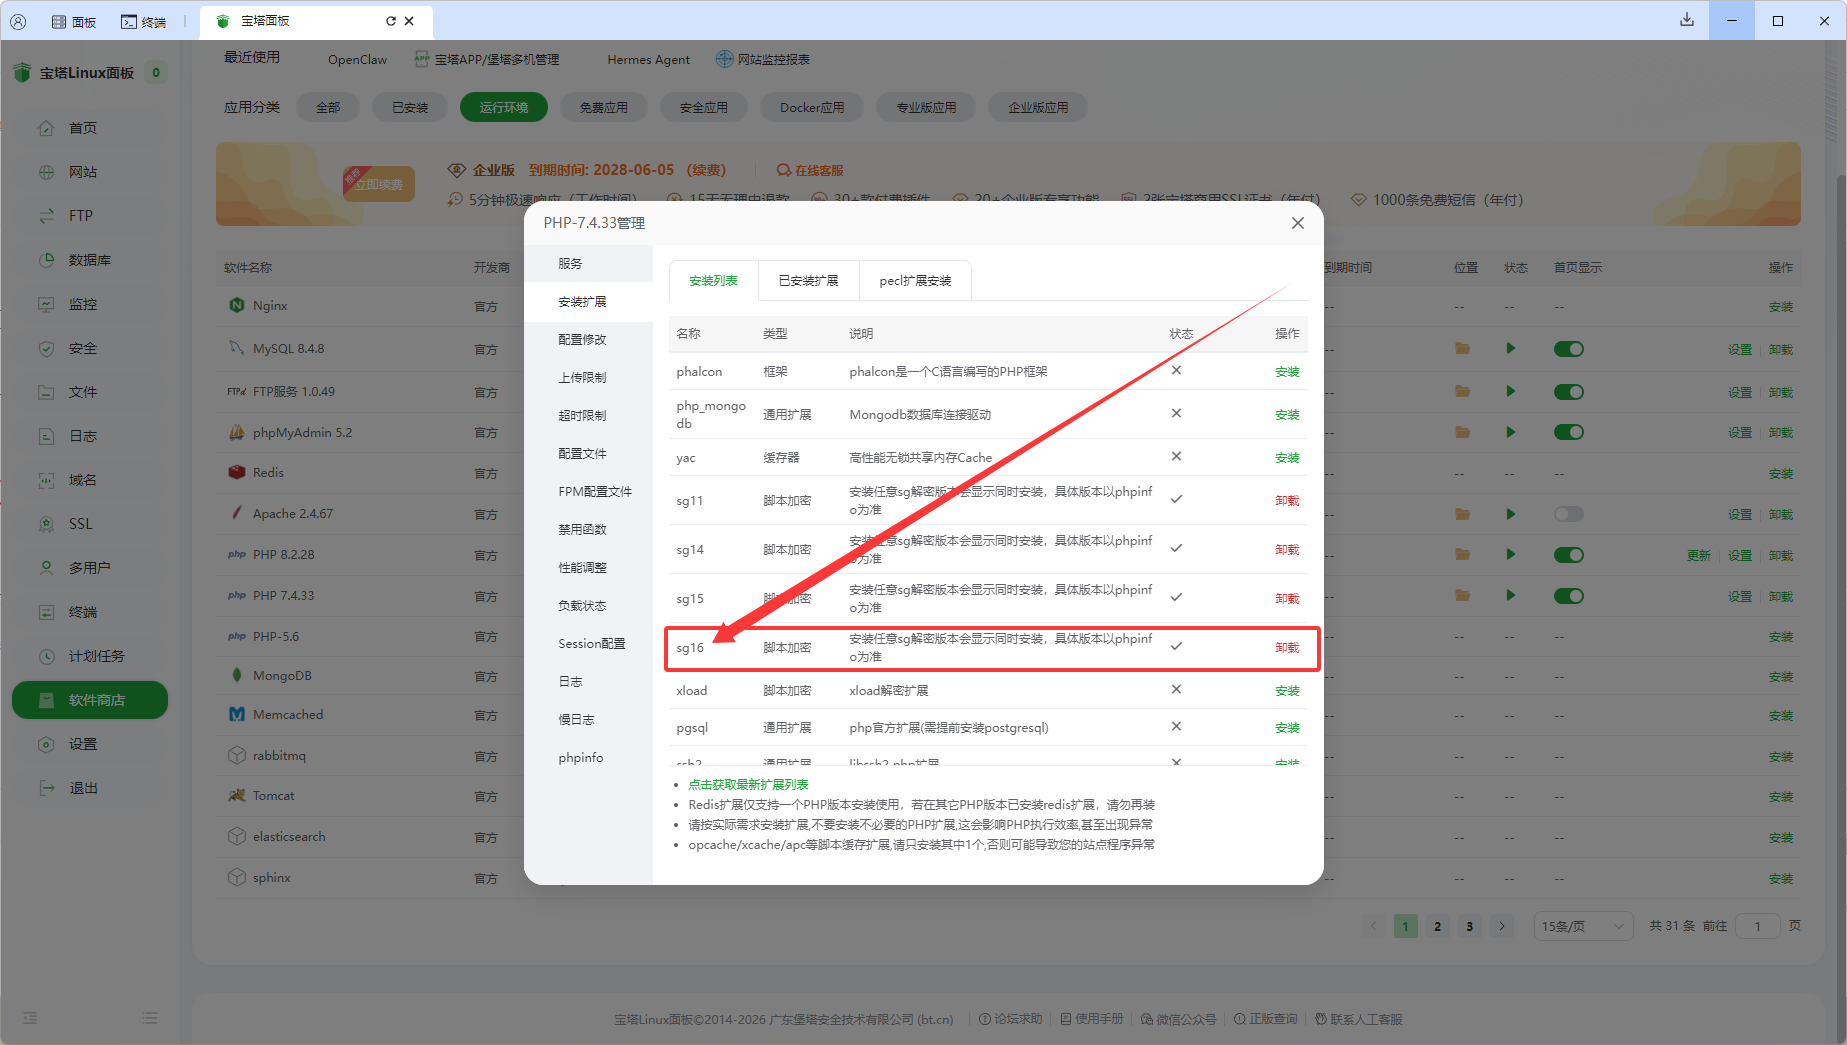Select the Docker应用 category
1847x1045 pixels.
812,108
